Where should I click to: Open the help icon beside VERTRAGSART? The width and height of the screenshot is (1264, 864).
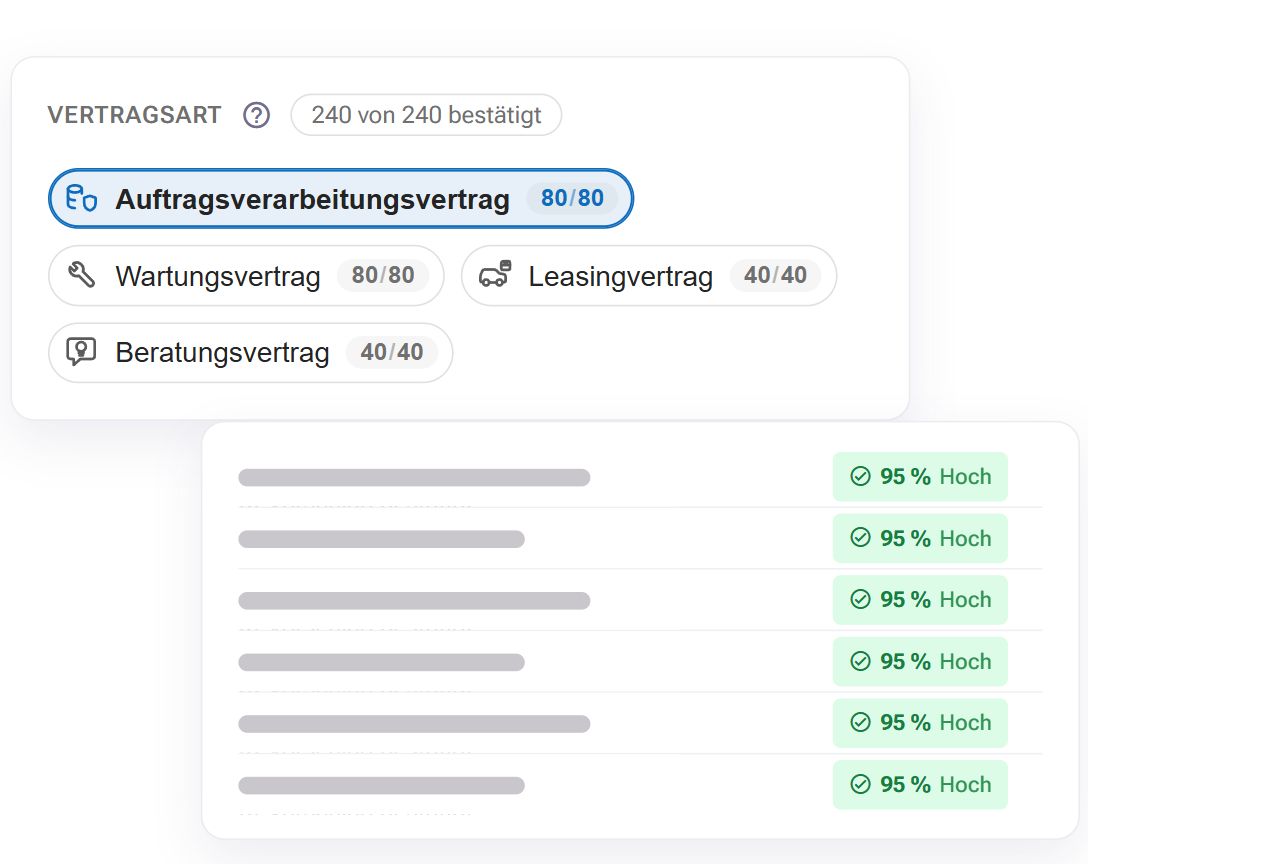pos(257,115)
